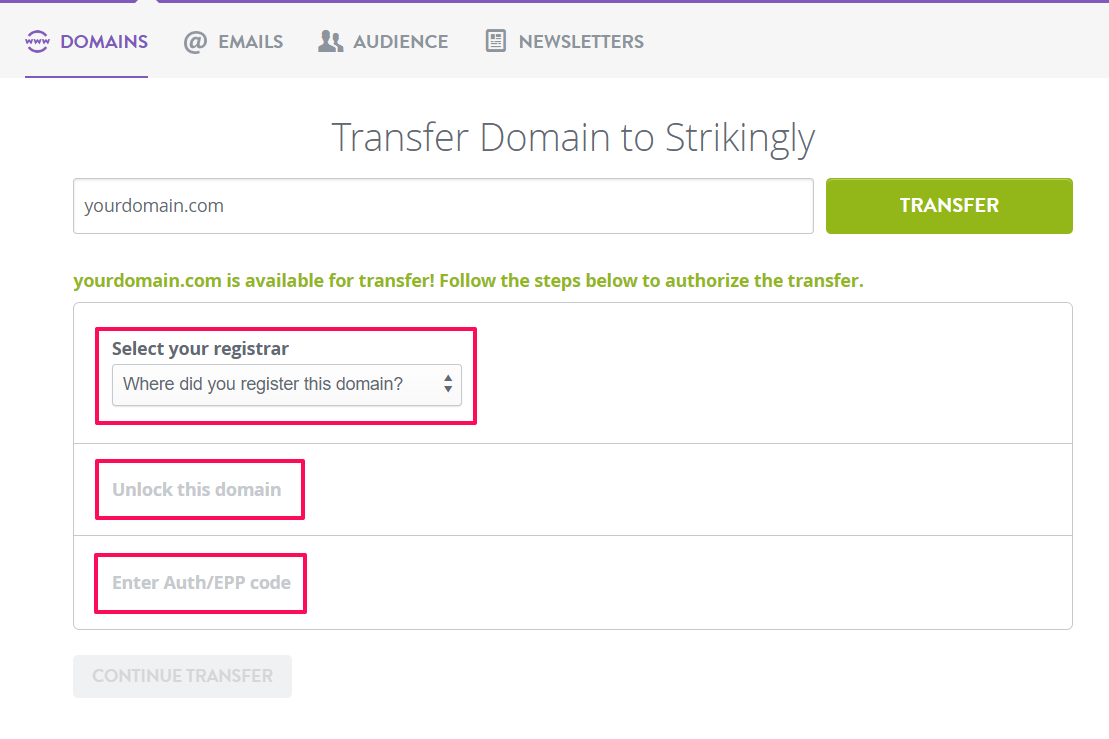Viewport: 1109px width, 739px height.
Task: Select the Newsletters tab label
Action: (581, 42)
